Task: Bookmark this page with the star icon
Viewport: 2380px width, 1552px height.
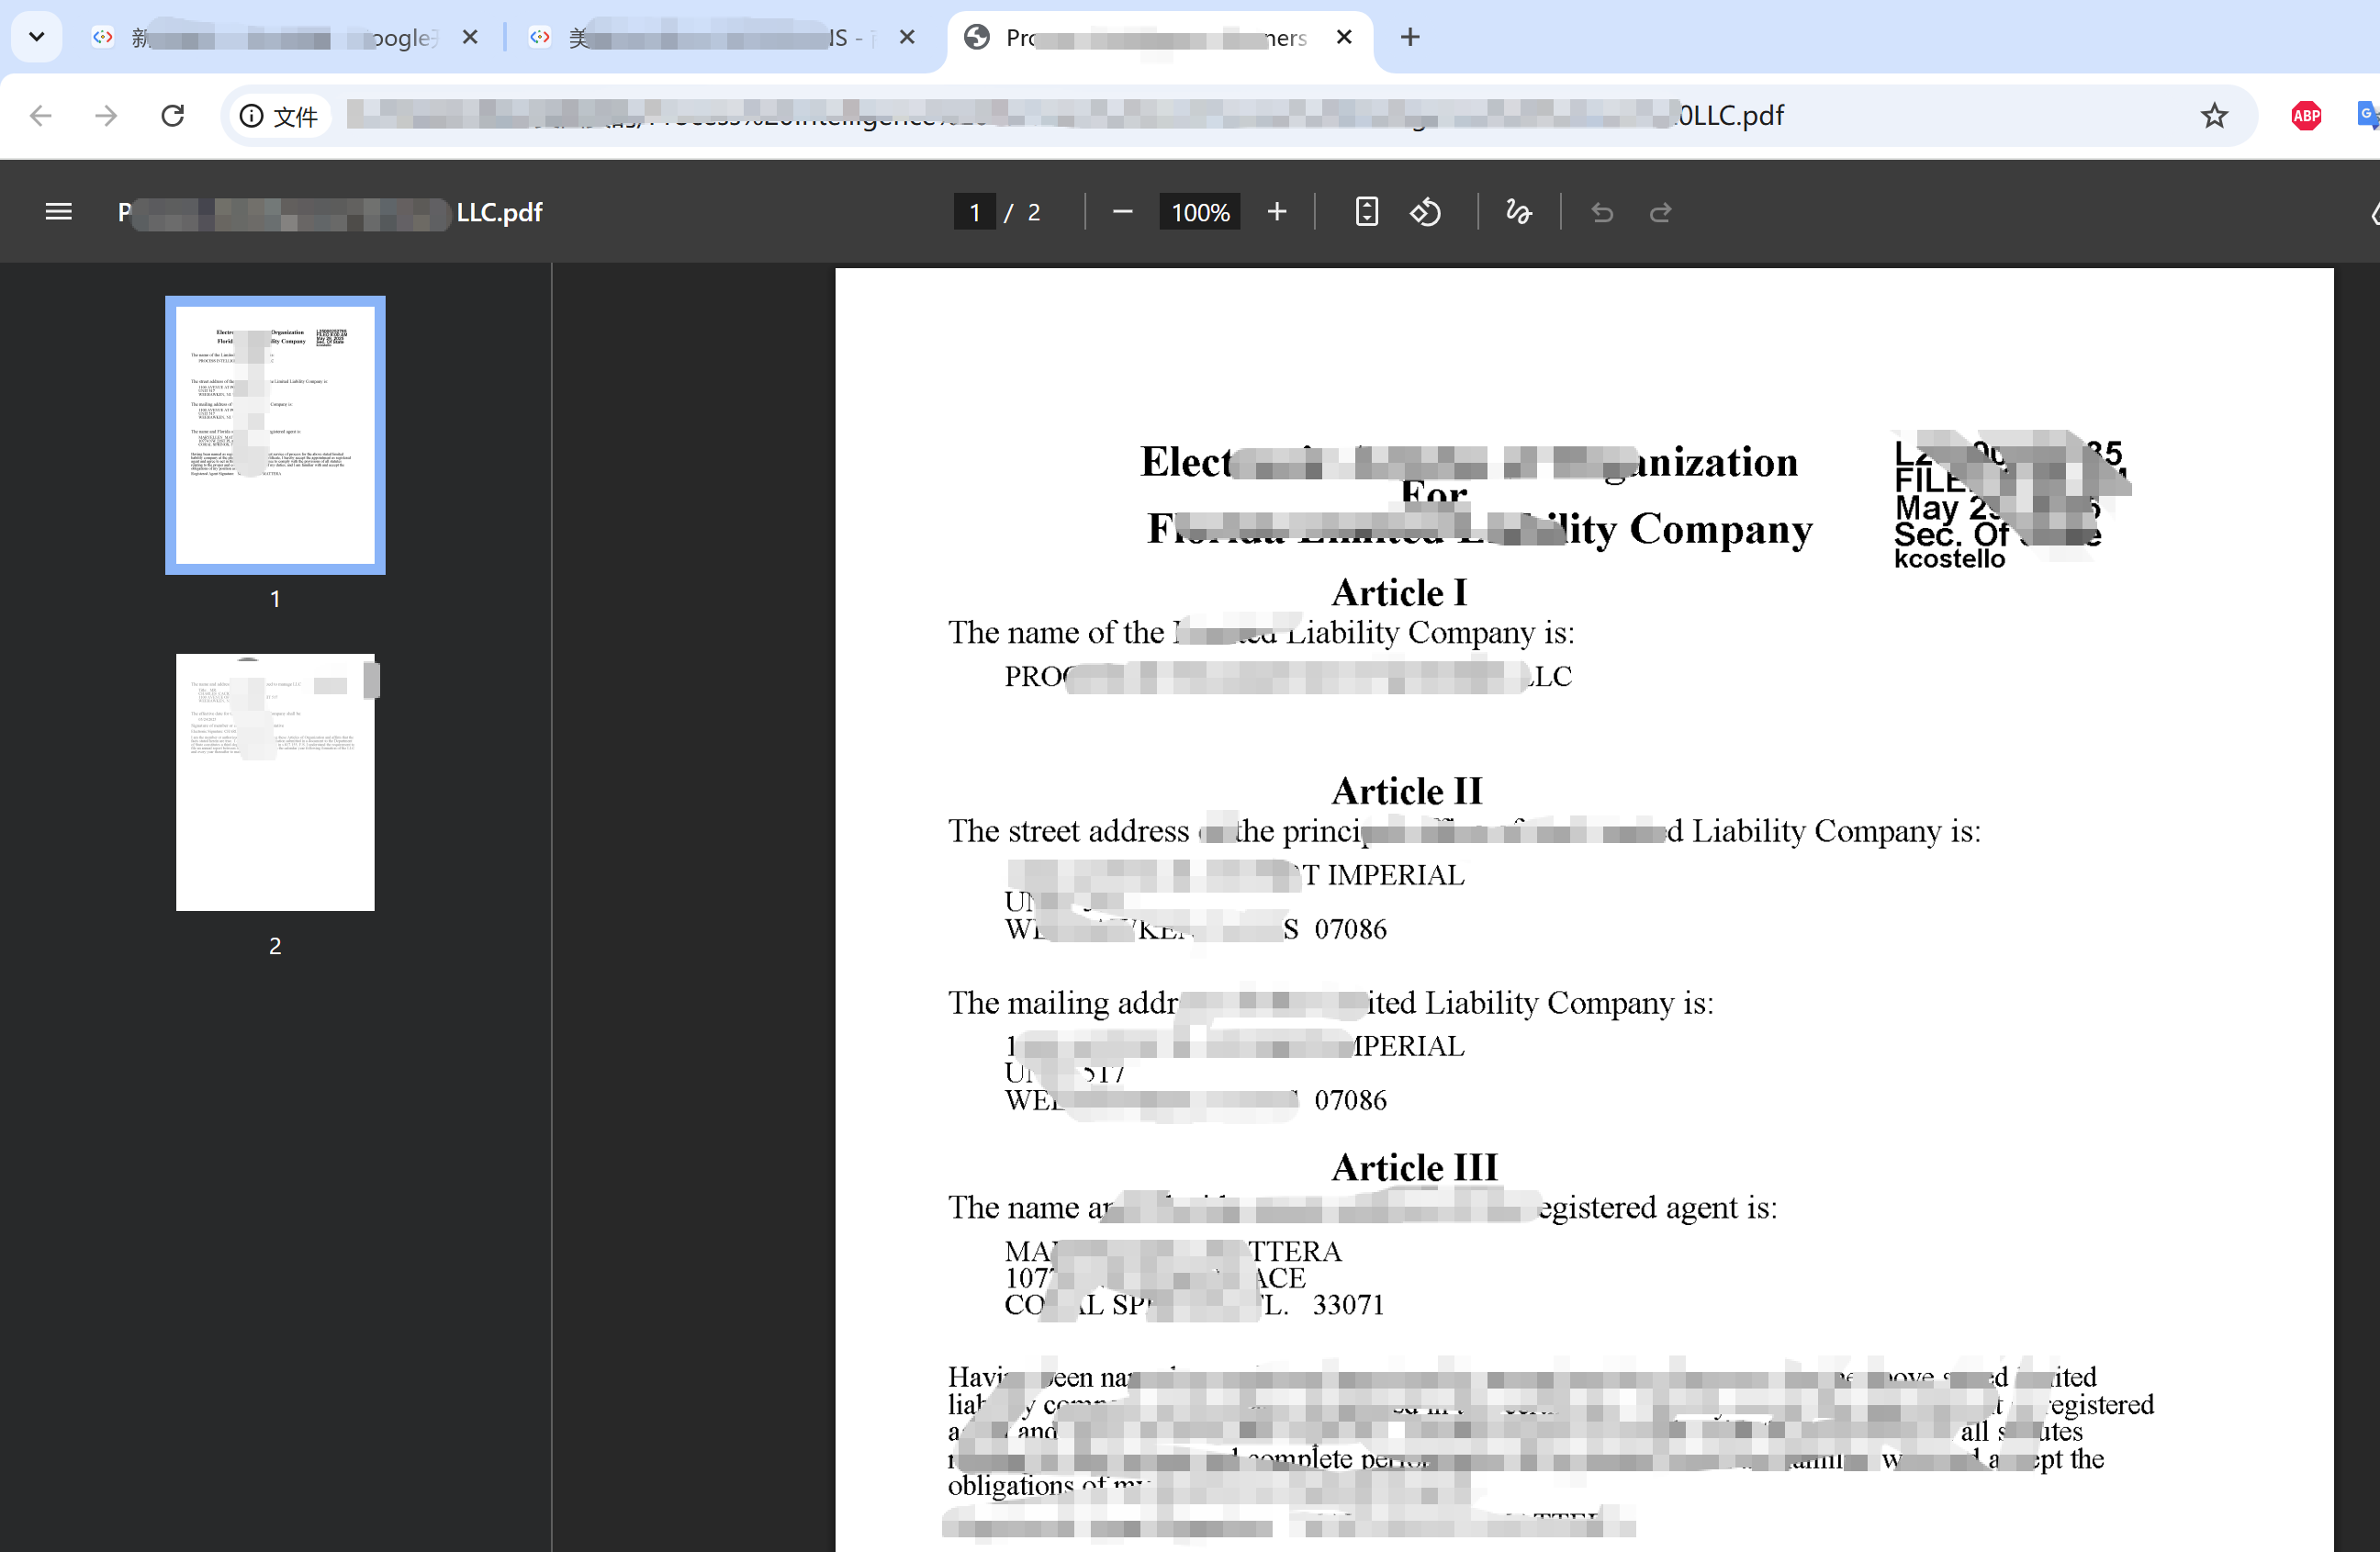Action: (x=2214, y=116)
